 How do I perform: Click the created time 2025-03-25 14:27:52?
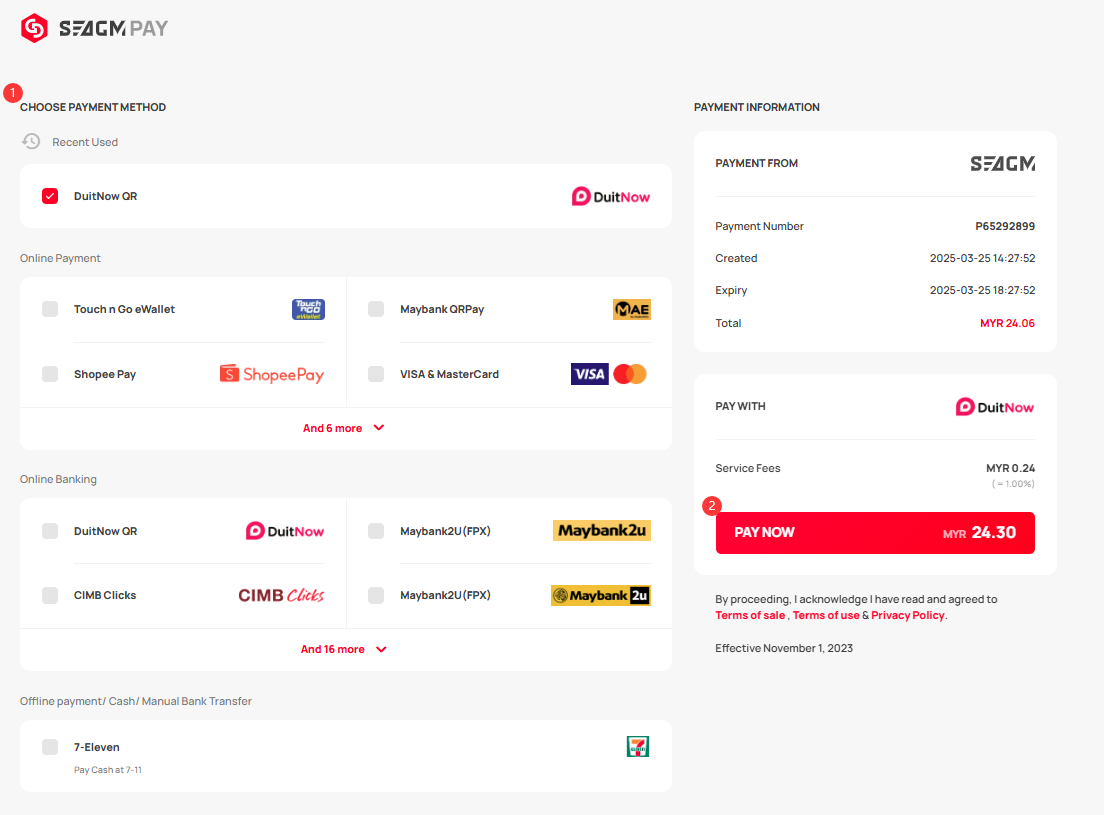click(x=982, y=258)
